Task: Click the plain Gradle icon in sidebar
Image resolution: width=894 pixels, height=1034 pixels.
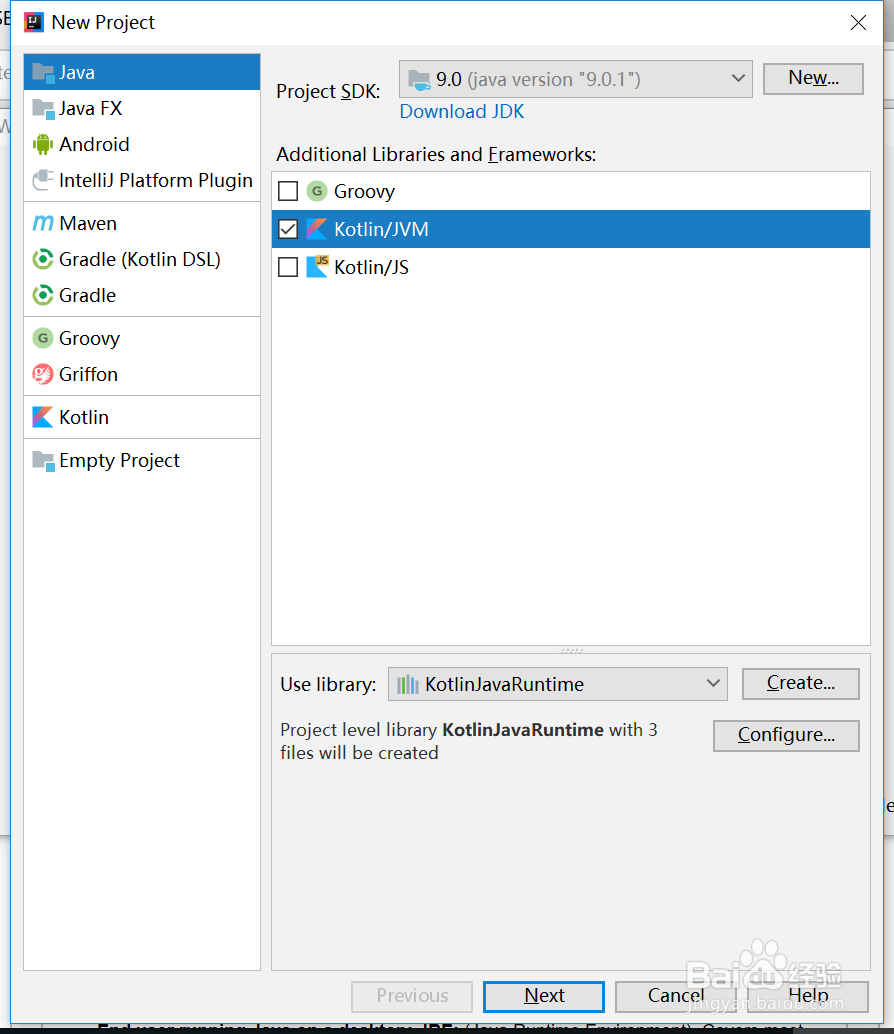Action: pos(43,295)
